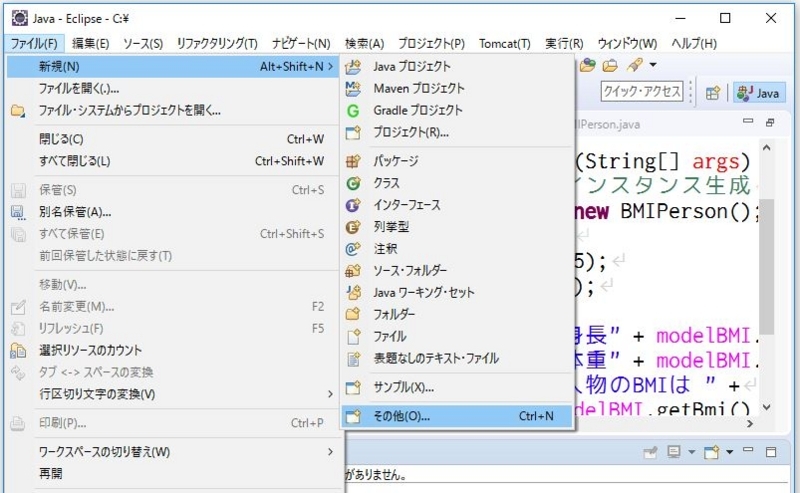Open the dropdown arrow after the pencil toolbar icon
This screenshot has height=493, width=800.
pyautogui.click(x=653, y=65)
